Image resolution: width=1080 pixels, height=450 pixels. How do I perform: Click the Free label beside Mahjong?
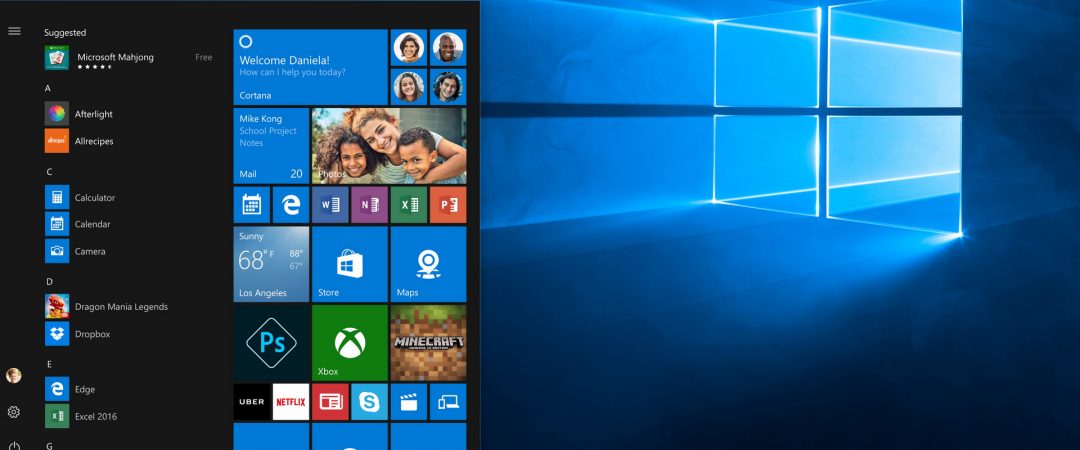[x=204, y=57]
